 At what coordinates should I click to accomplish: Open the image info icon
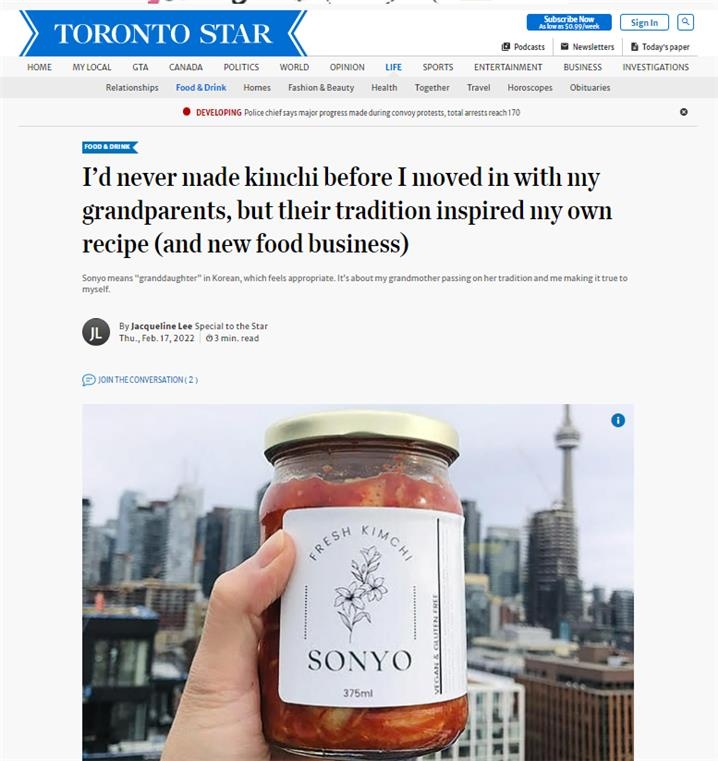click(x=618, y=420)
